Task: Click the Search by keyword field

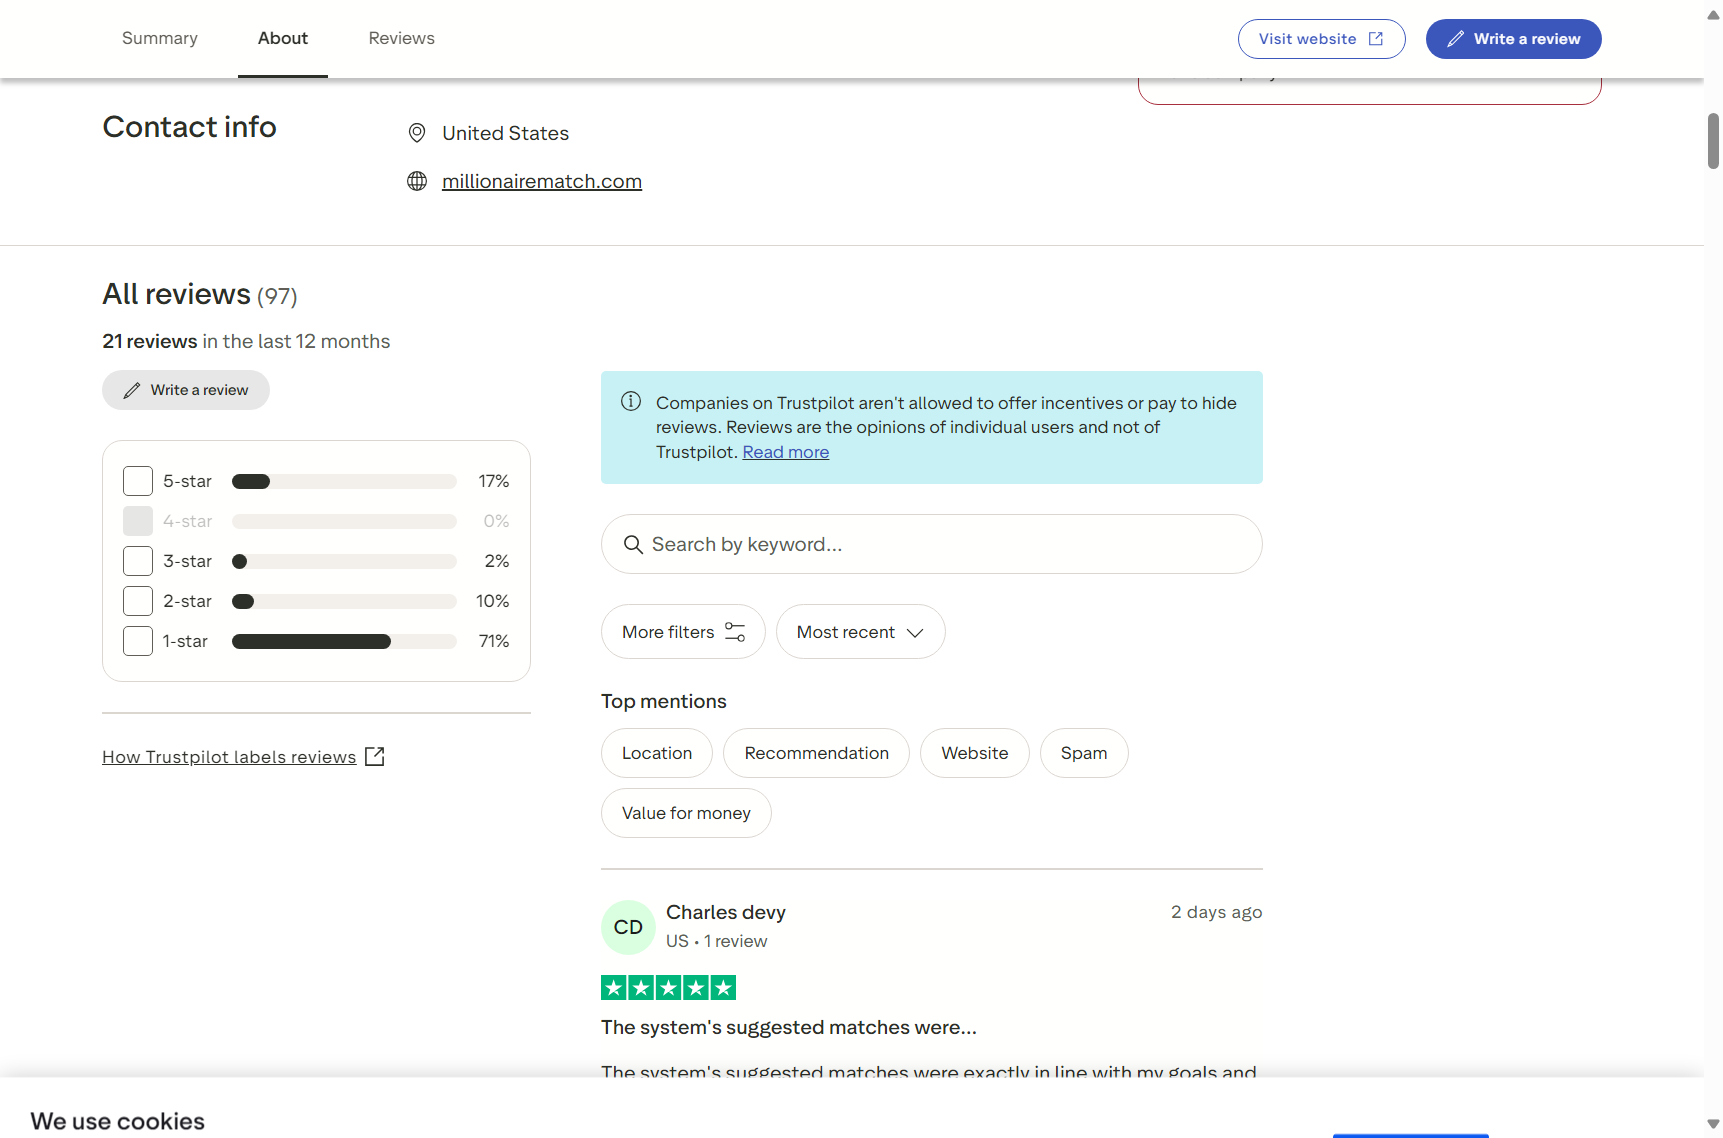Action: pyautogui.click(x=932, y=544)
